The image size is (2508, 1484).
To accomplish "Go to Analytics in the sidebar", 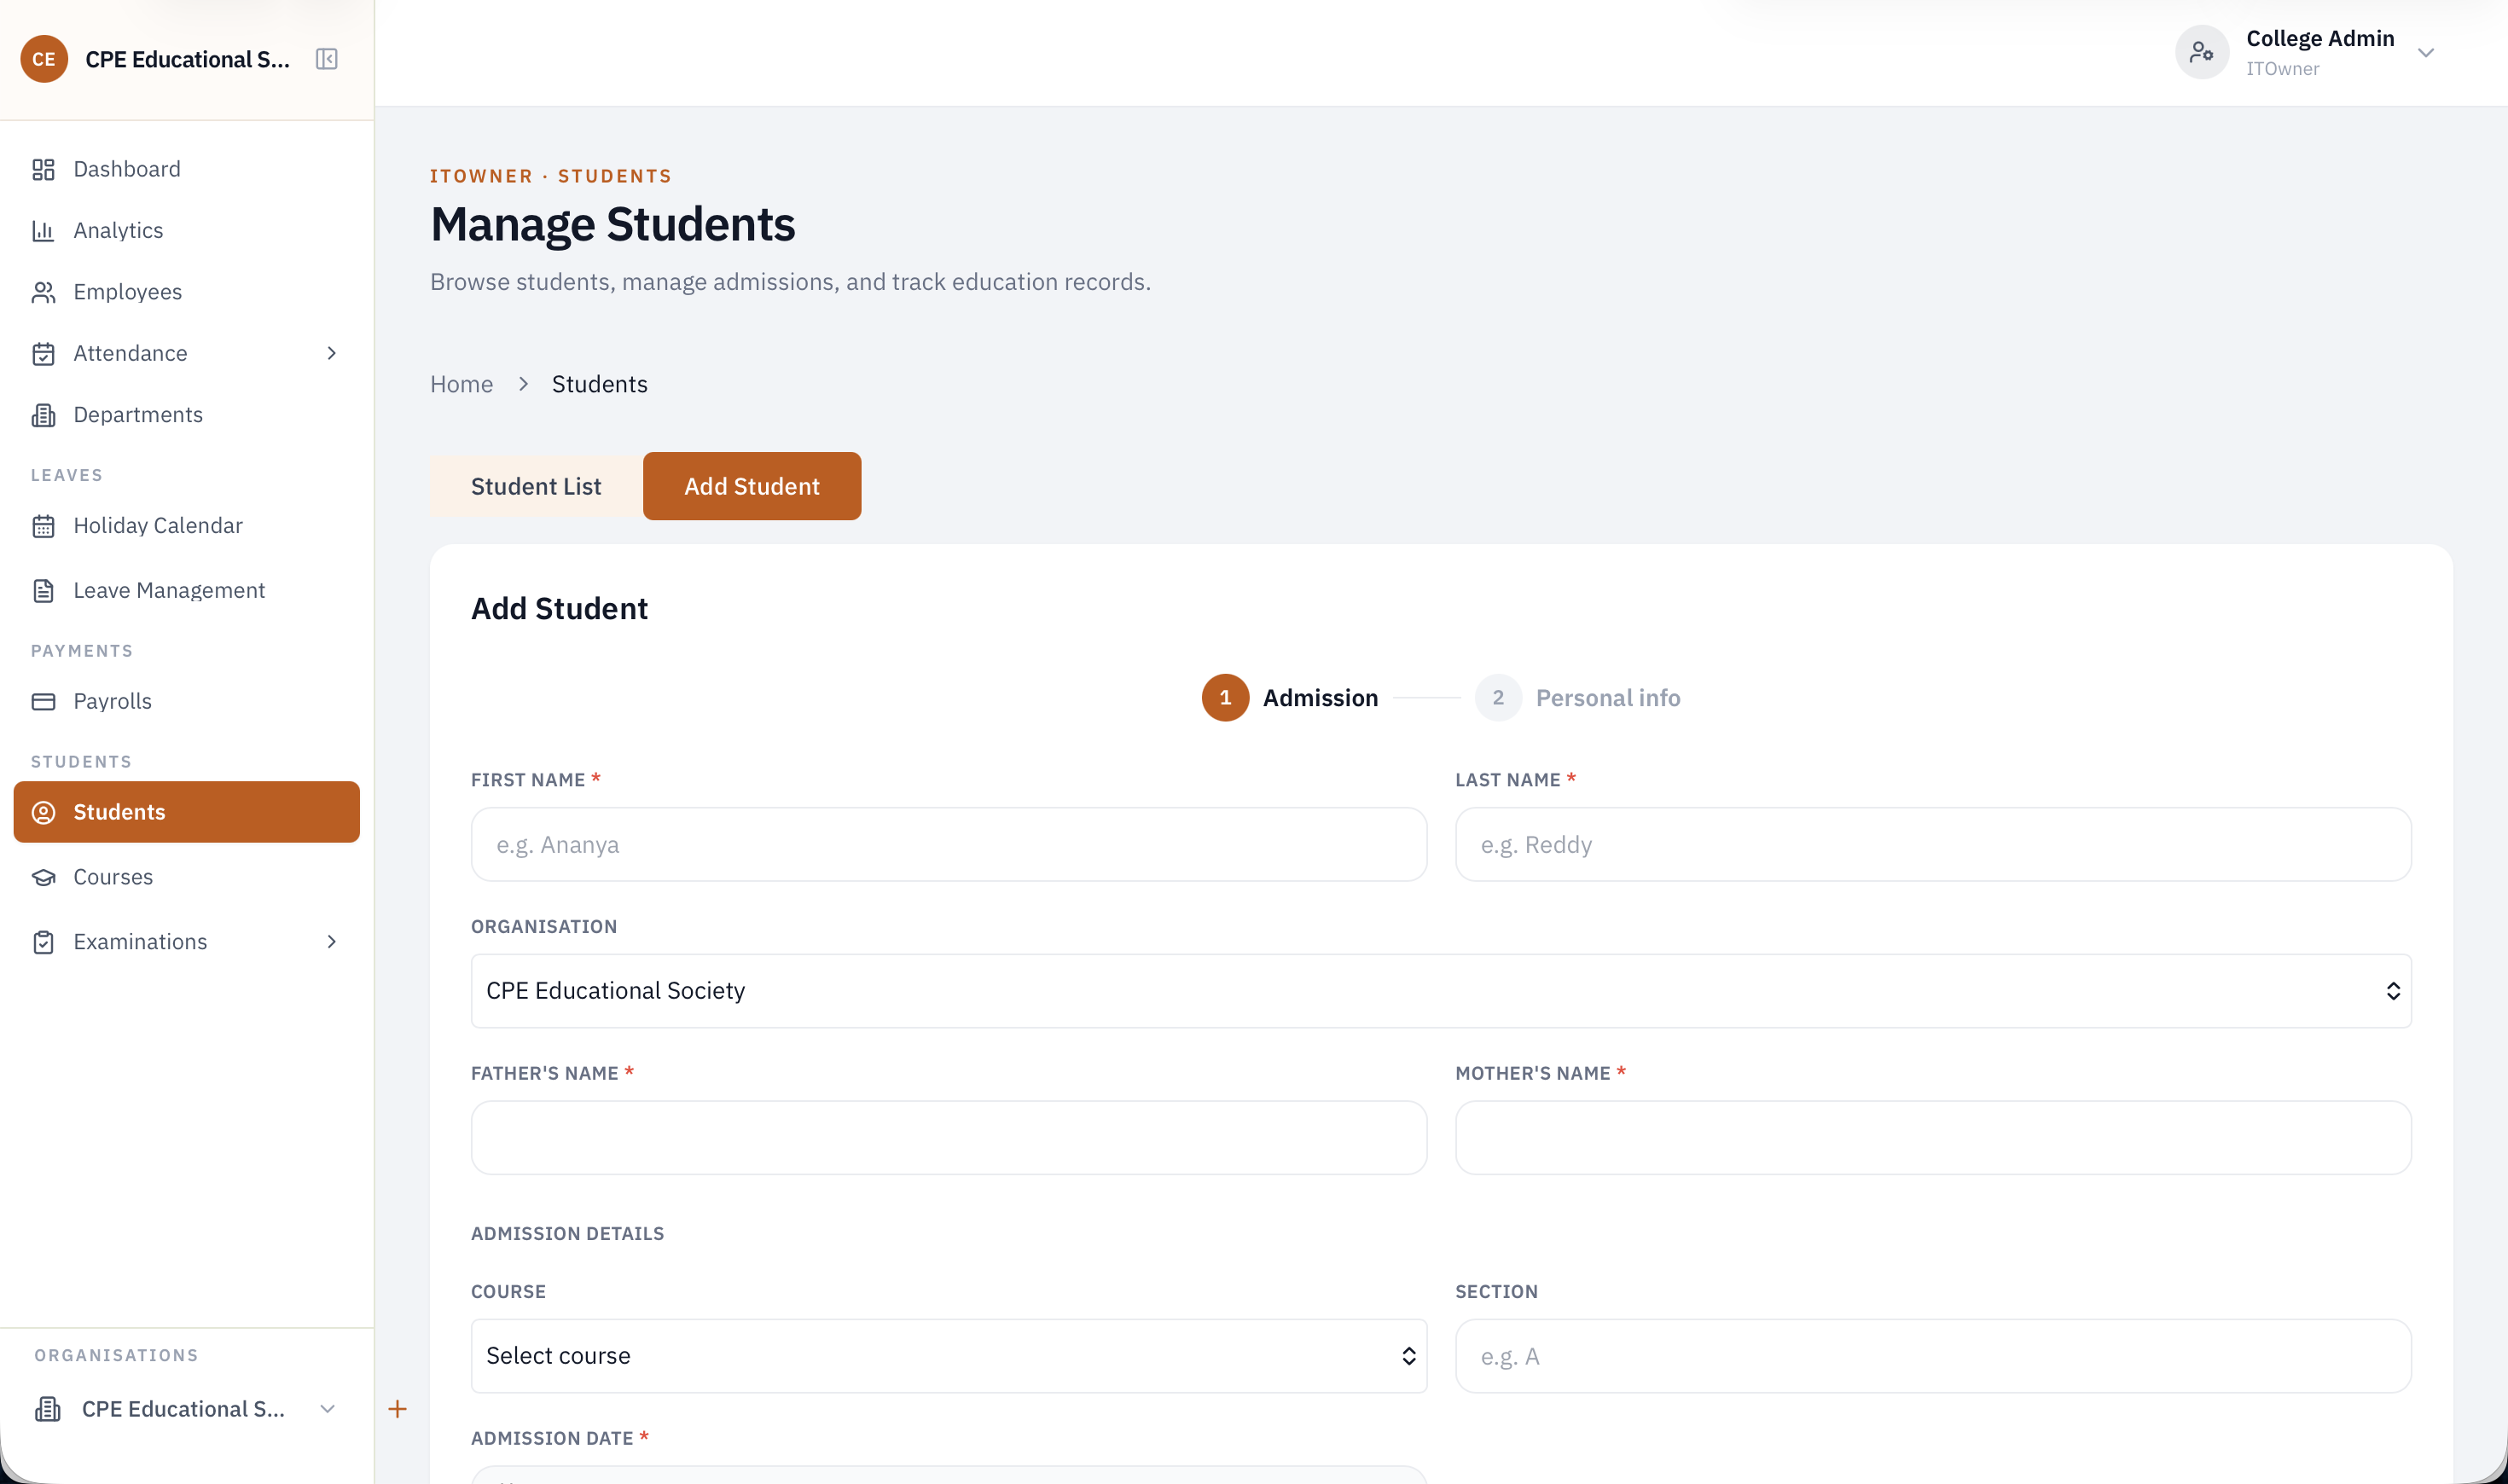I will pyautogui.click(x=186, y=231).
